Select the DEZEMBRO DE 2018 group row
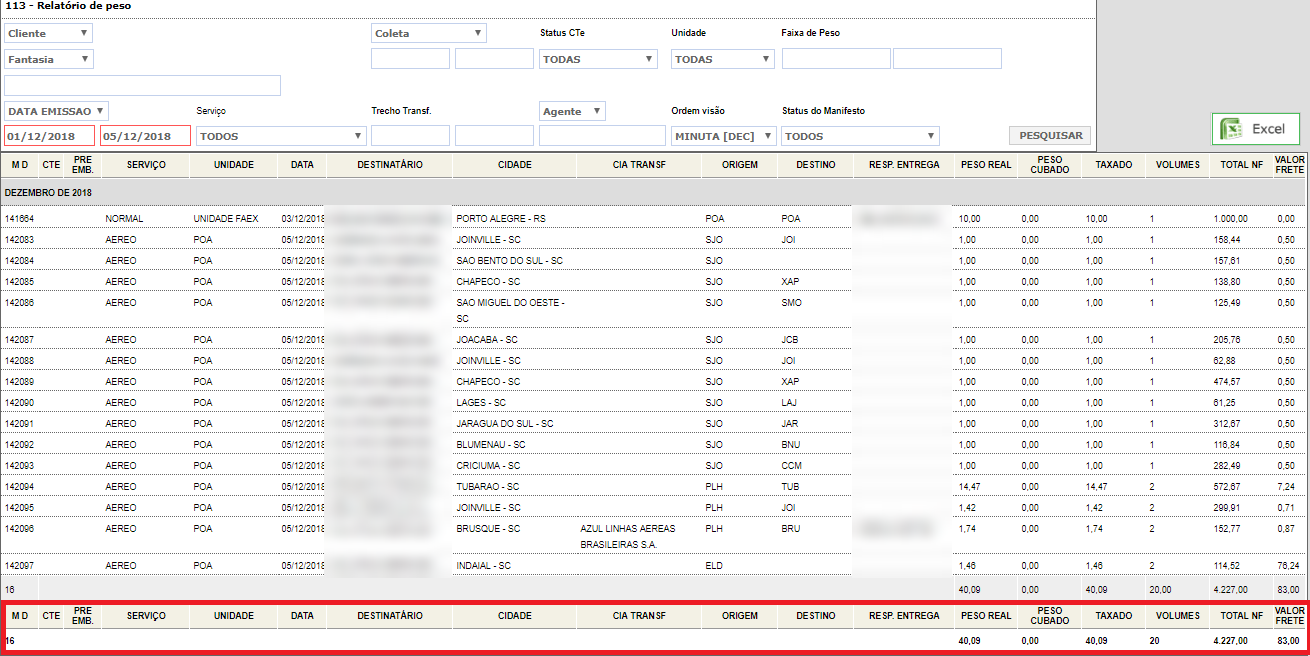The width and height of the screenshot is (1310, 656). (653, 191)
